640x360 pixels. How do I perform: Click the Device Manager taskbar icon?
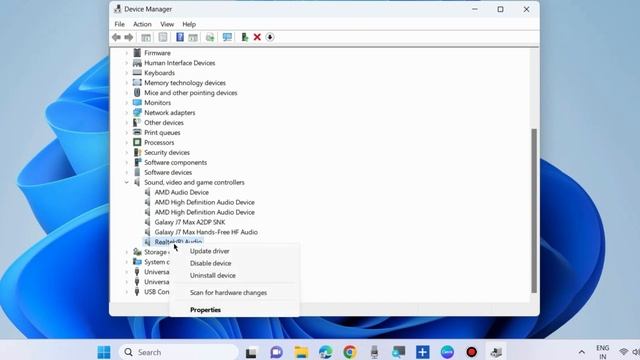click(496, 352)
